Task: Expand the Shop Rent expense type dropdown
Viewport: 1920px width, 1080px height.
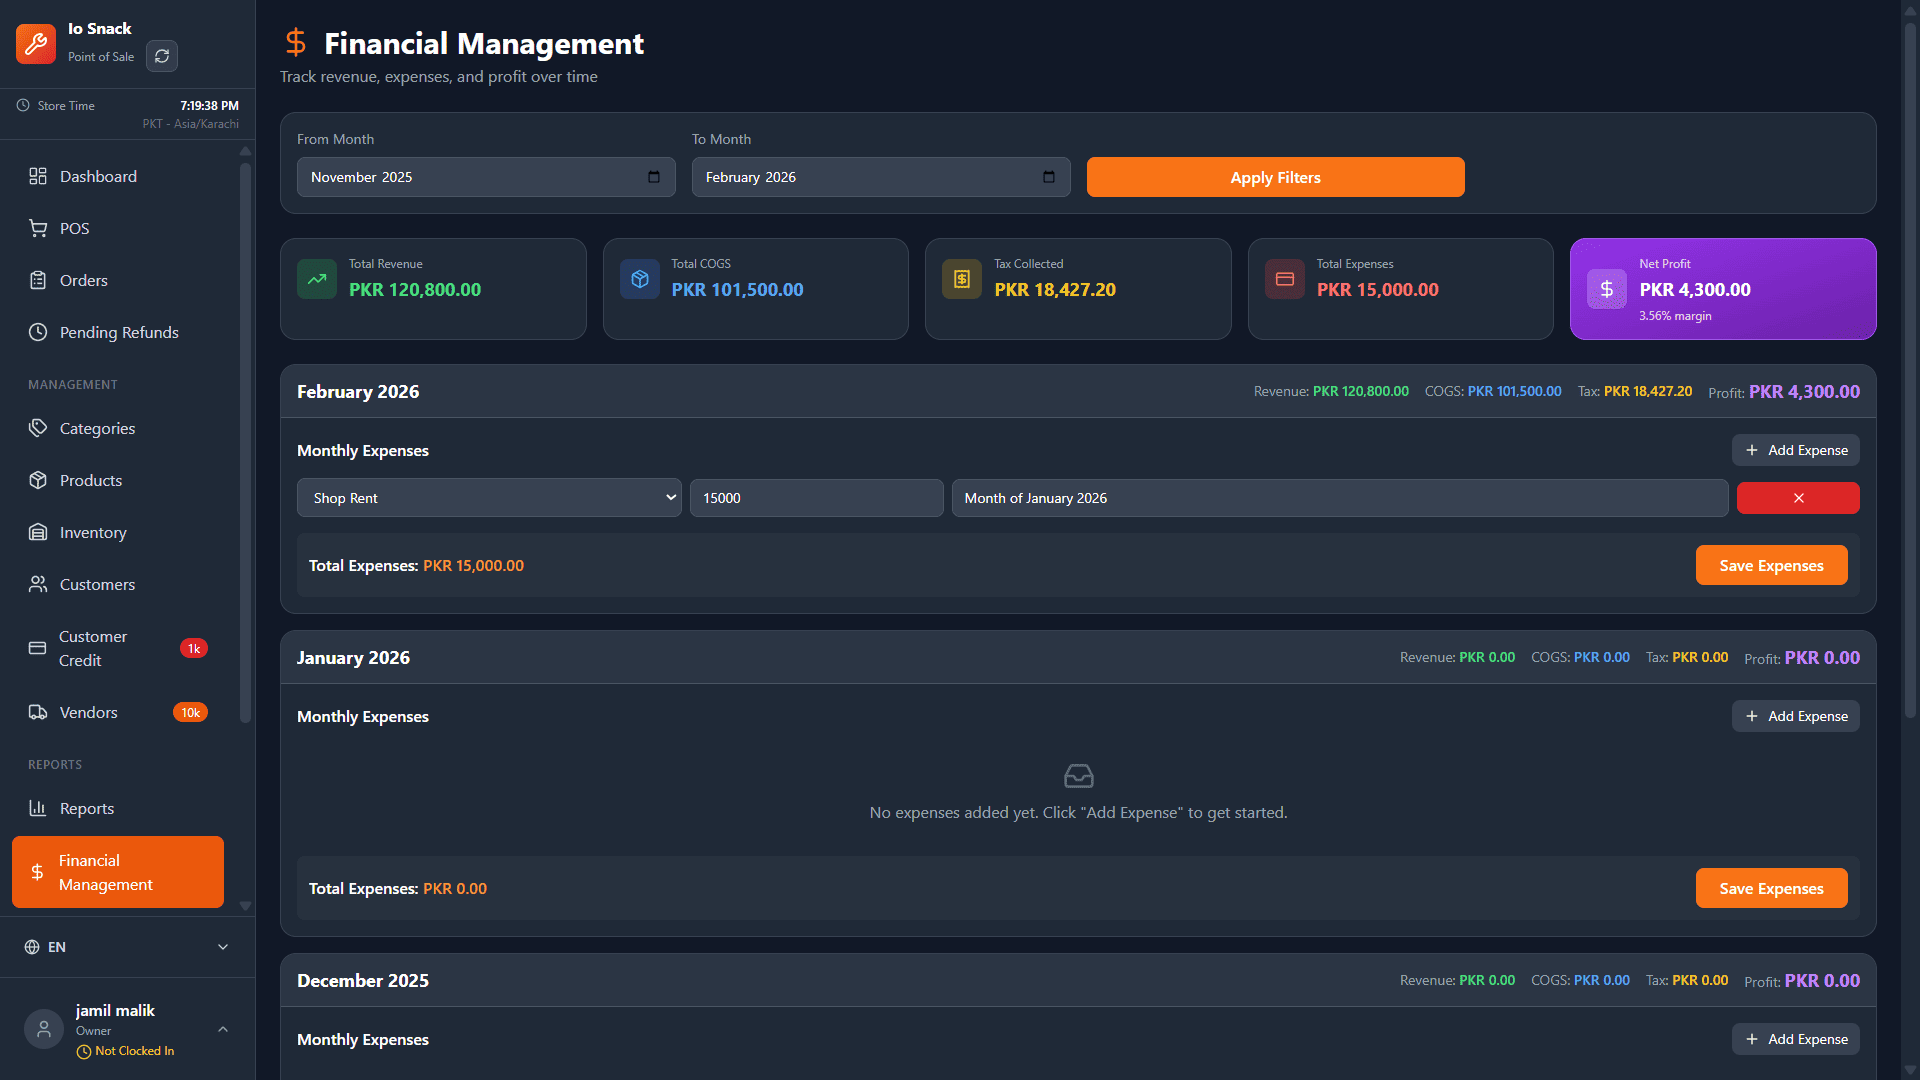Action: [488, 498]
